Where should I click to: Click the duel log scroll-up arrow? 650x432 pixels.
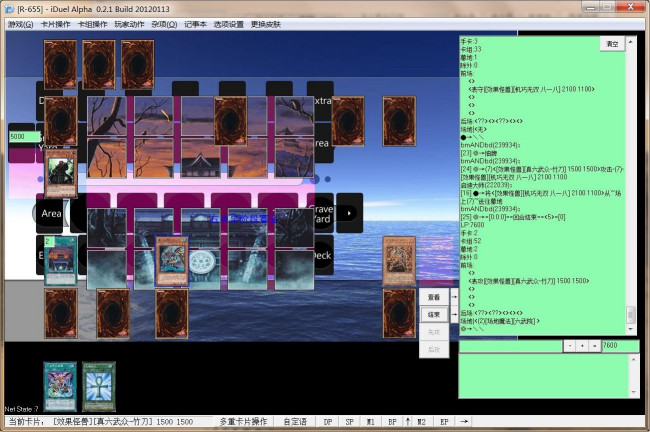click(x=631, y=42)
